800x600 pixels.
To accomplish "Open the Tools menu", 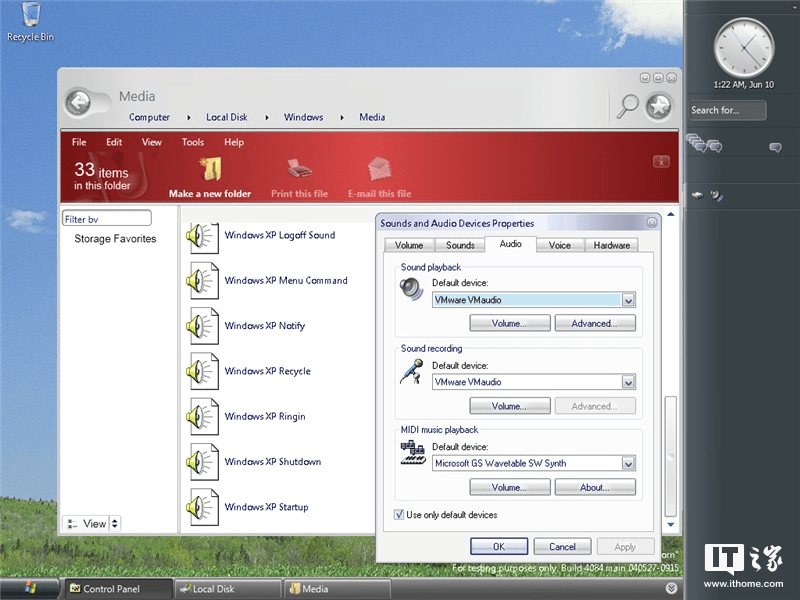I will (192, 142).
